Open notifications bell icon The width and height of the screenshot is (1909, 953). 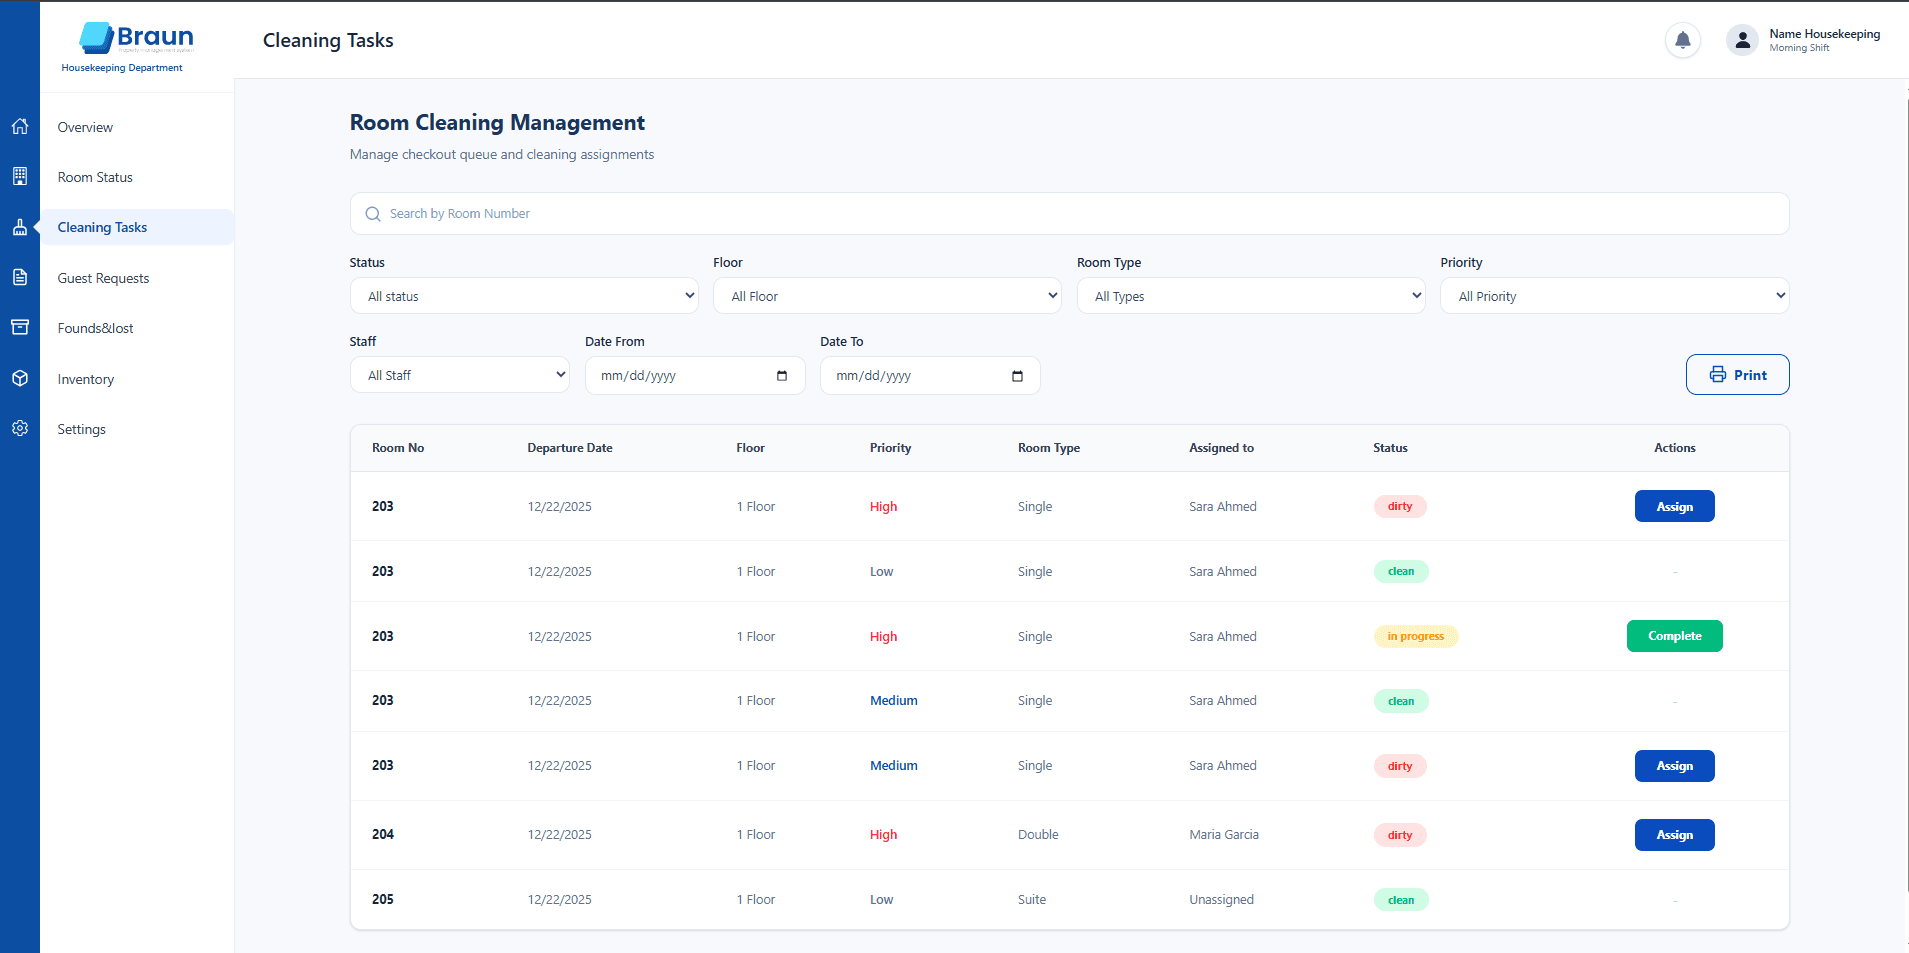tap(1683, 40)
